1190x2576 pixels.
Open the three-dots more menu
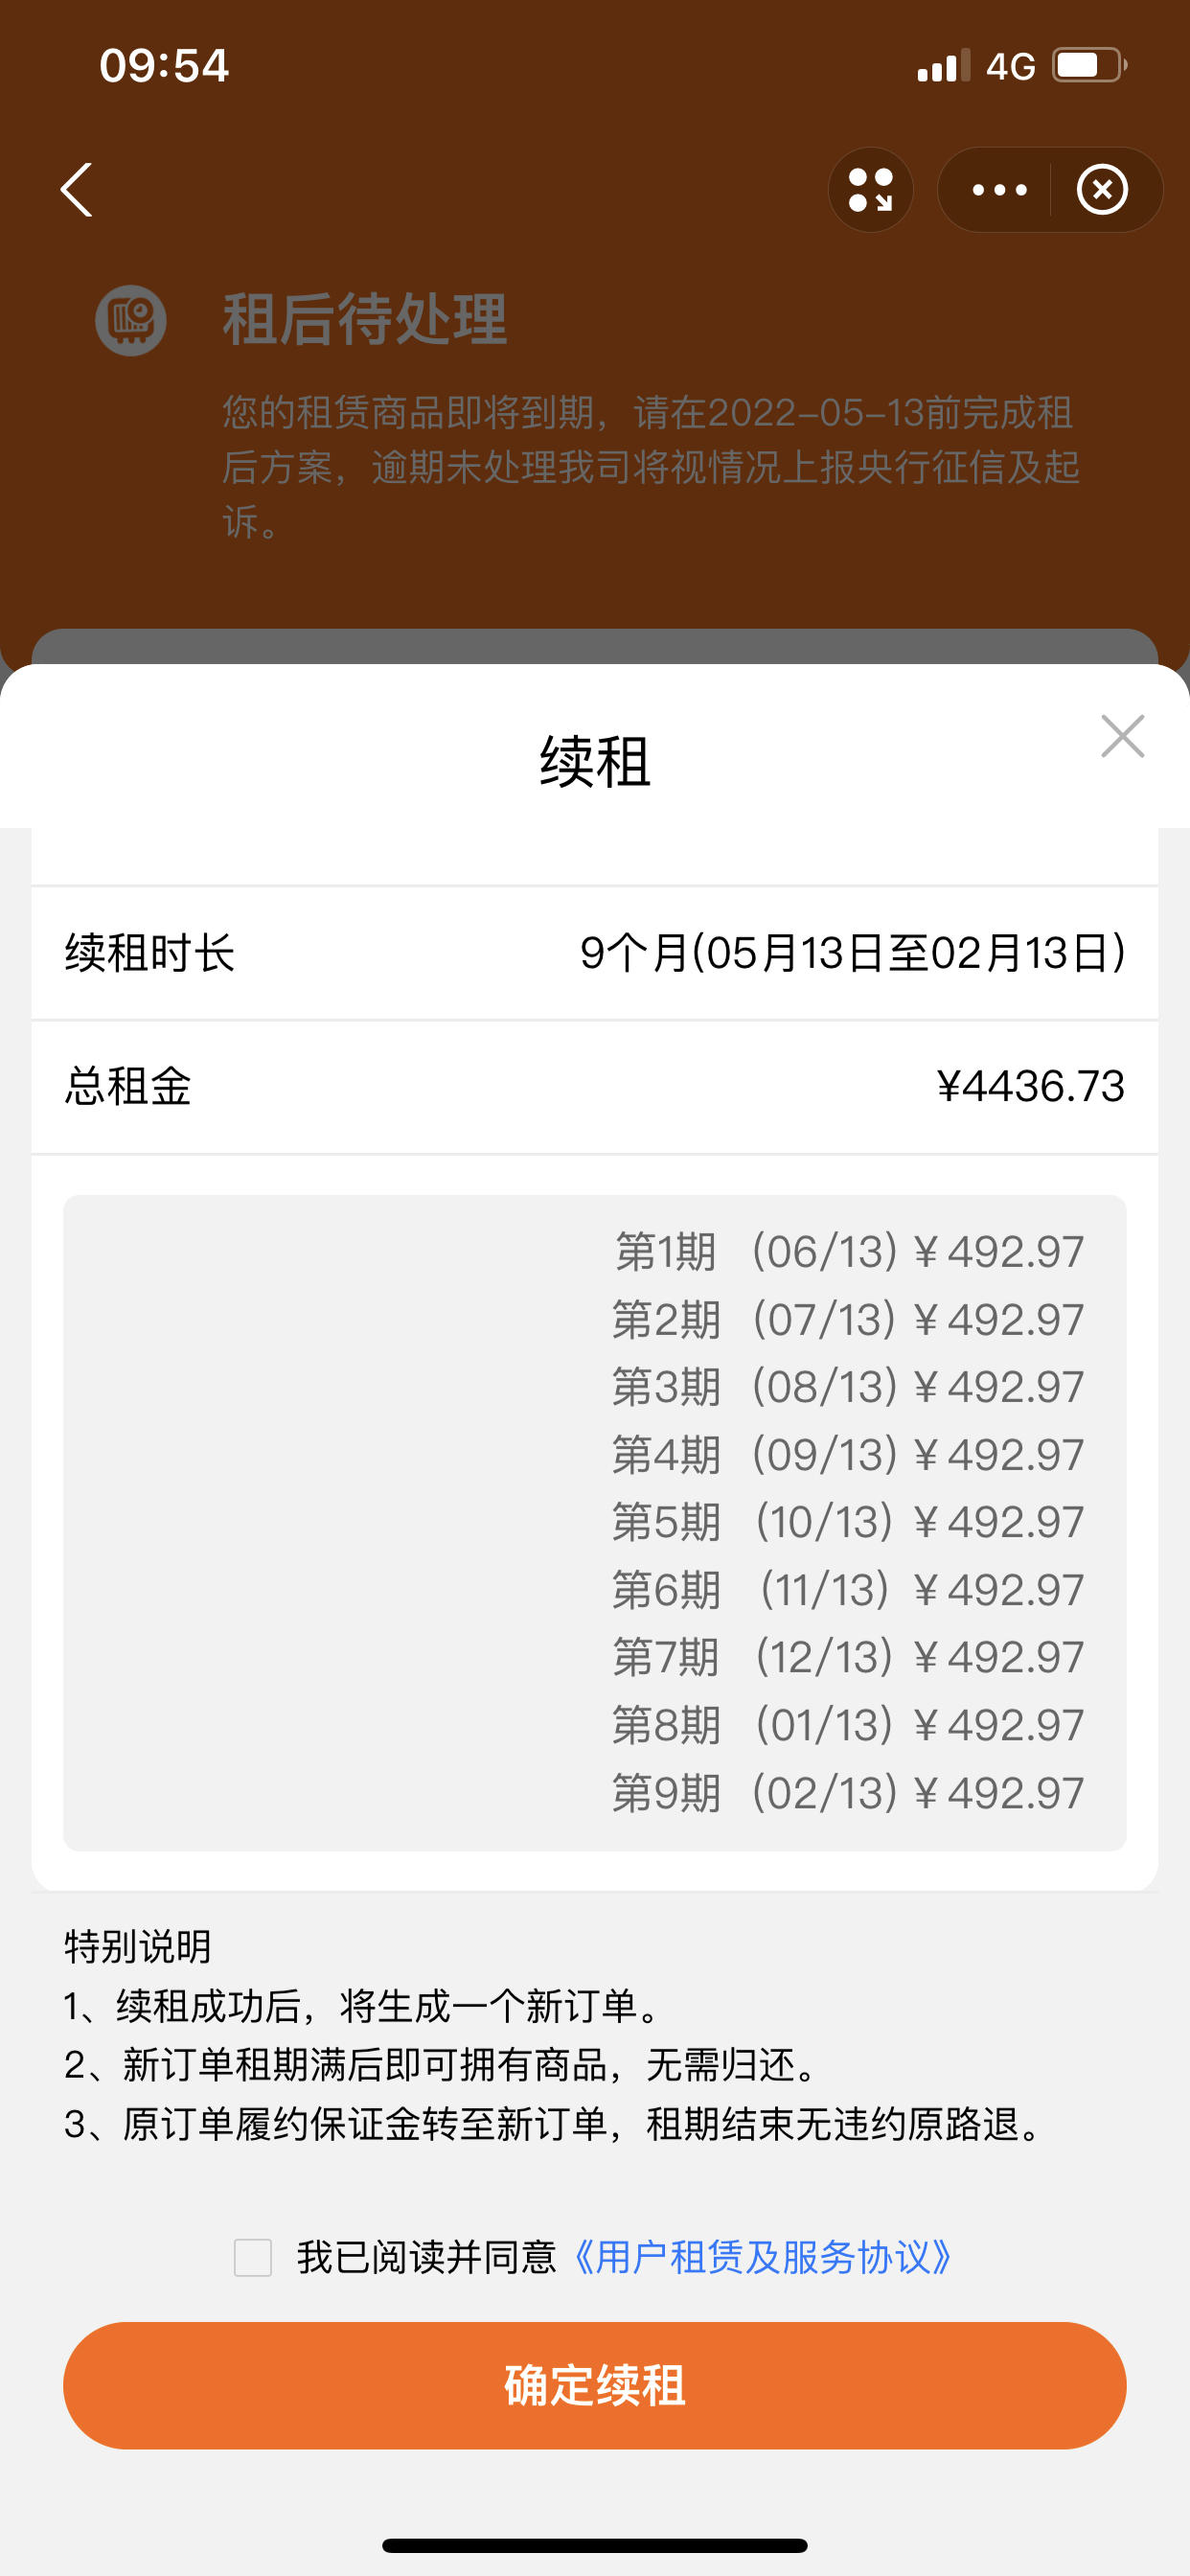[999, 190]
